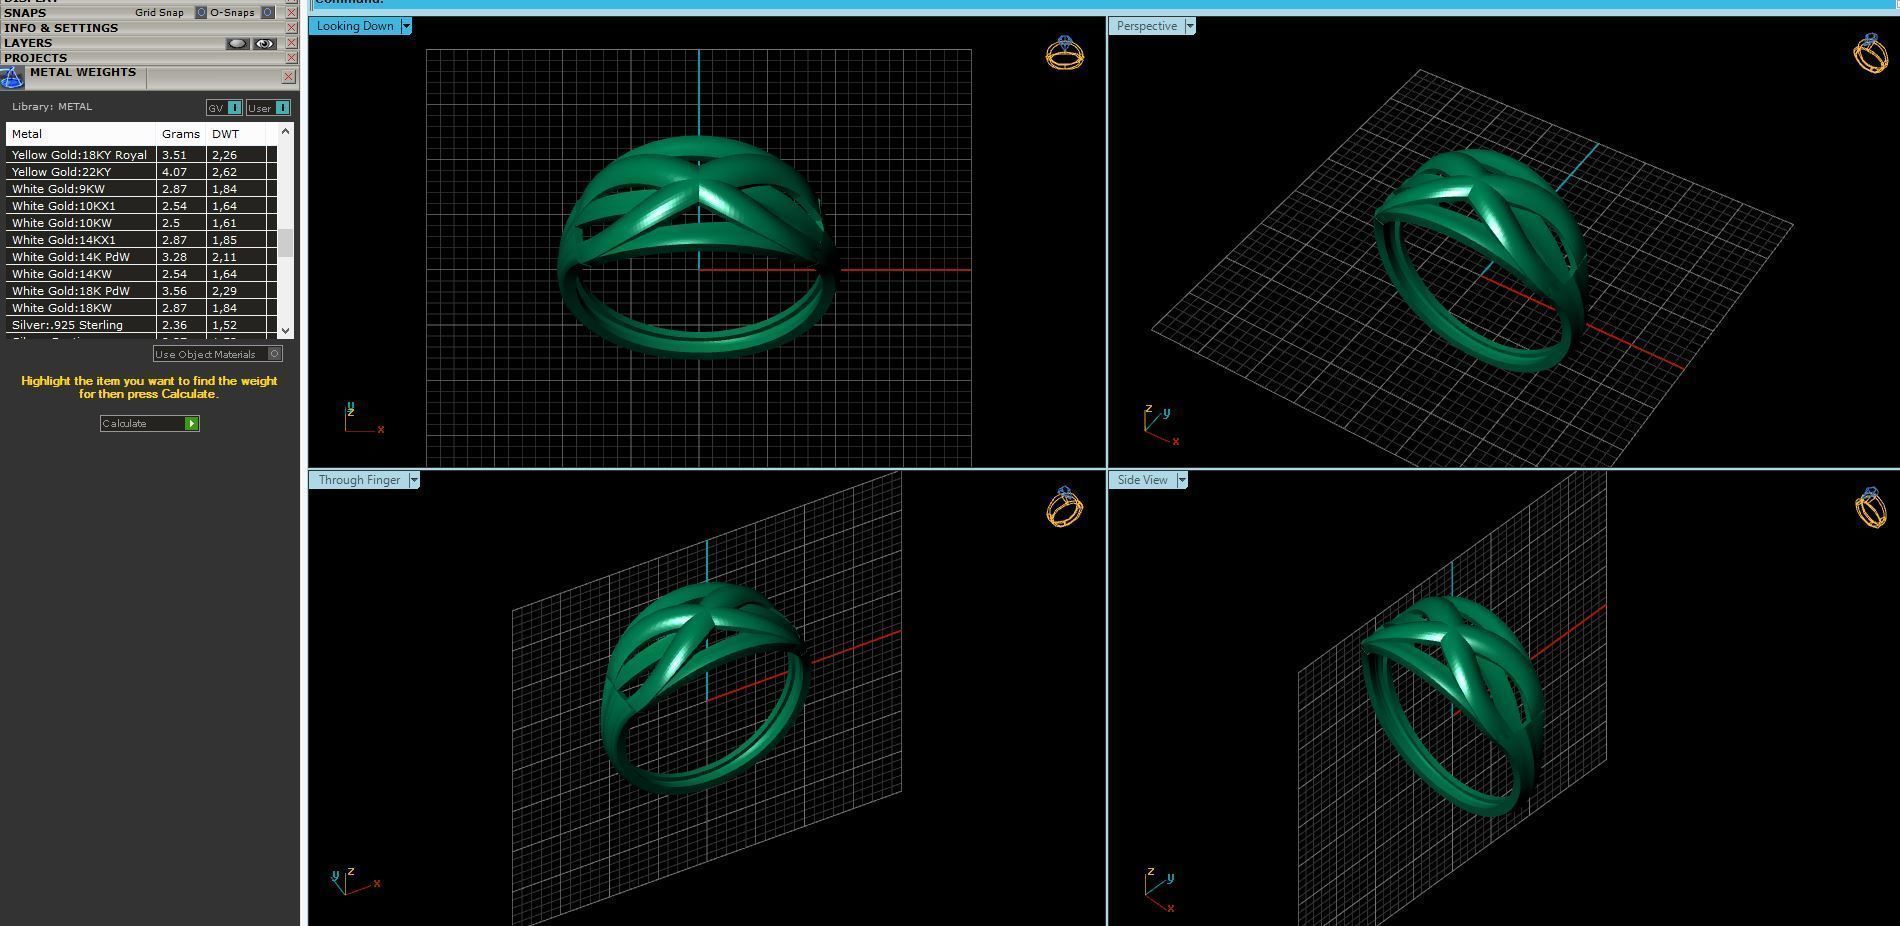Image resolution: width=1900 pixels, height=926 pixels.
Task: Close the INFO & SETTINGS panel
Action: point(292,28)
